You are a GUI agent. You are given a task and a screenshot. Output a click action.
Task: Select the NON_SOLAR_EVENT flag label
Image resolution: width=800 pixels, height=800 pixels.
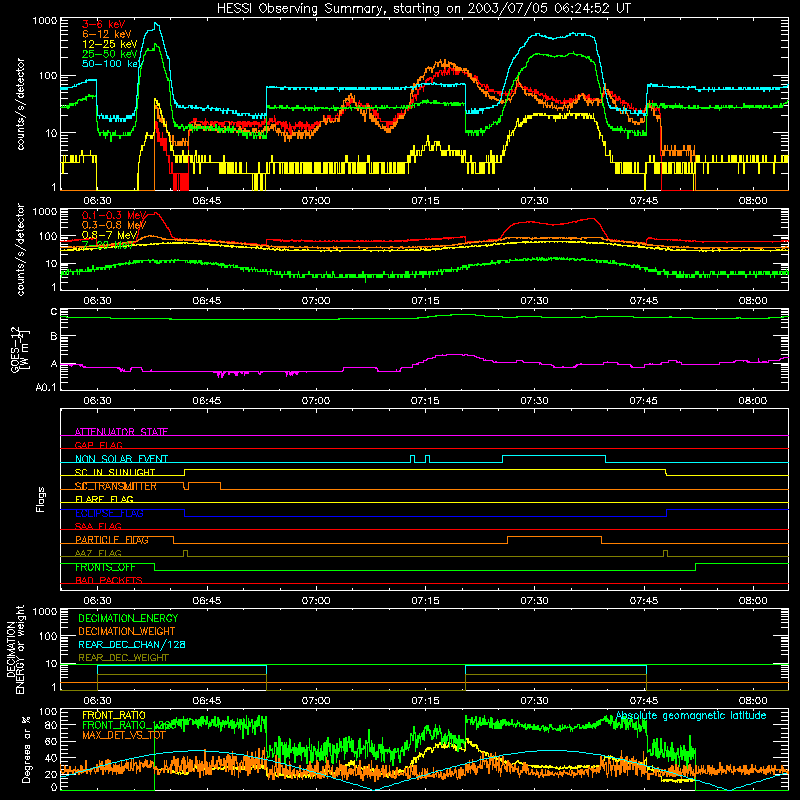click(121, 459)
